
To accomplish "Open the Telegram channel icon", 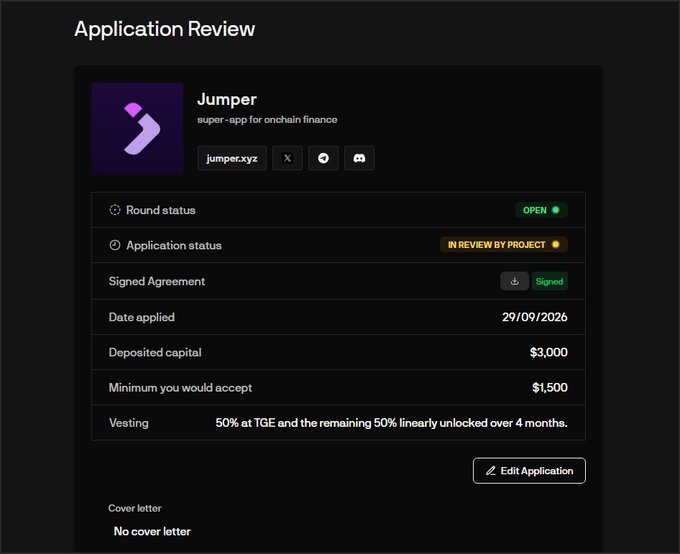I will click(x=323, y=158).
